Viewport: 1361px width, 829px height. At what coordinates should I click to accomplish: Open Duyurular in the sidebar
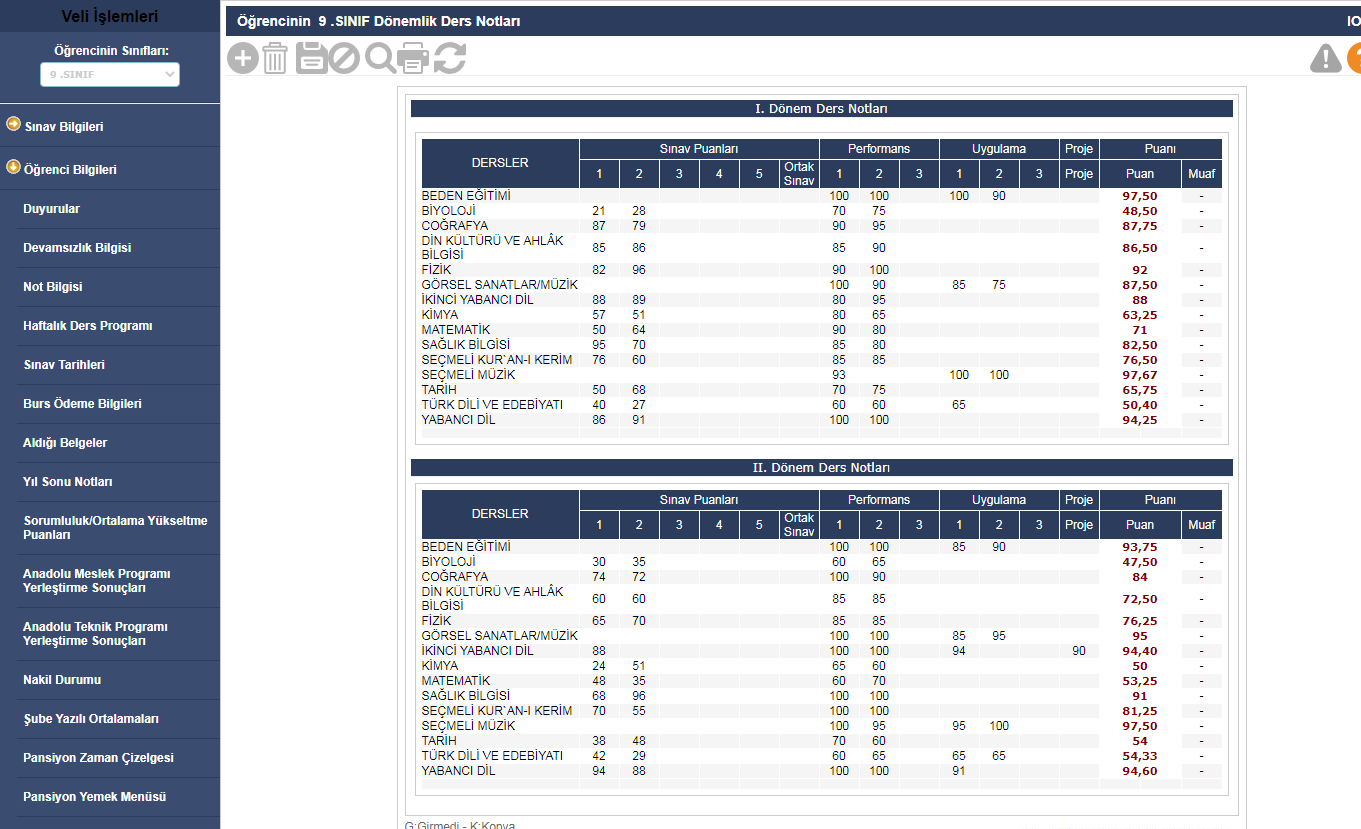tap(51, 209)
